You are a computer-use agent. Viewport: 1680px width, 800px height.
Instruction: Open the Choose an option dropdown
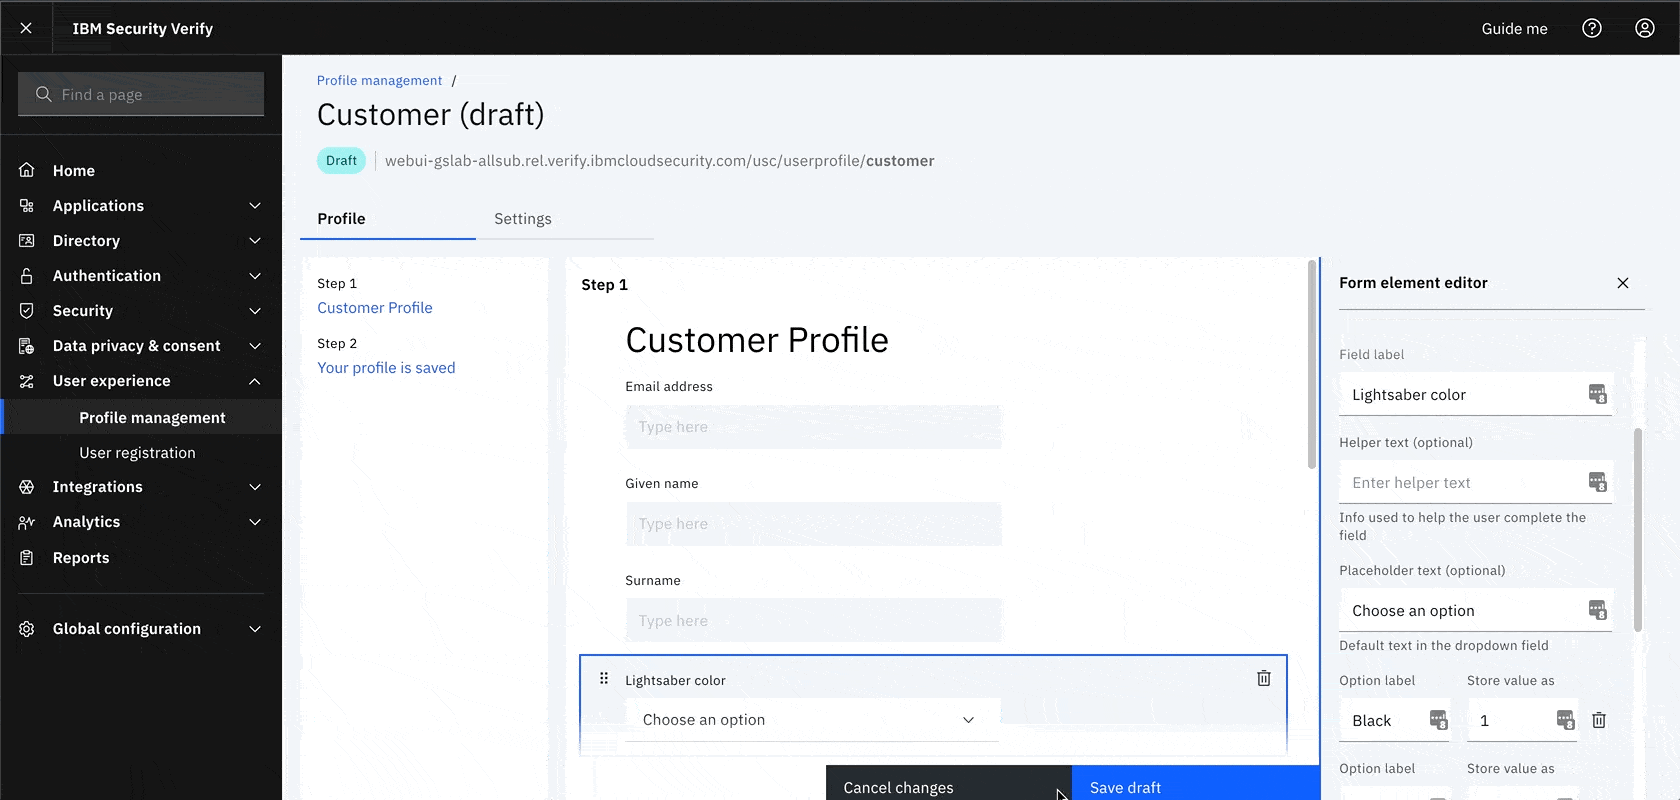pyautogui.click(x=812, y=720)
